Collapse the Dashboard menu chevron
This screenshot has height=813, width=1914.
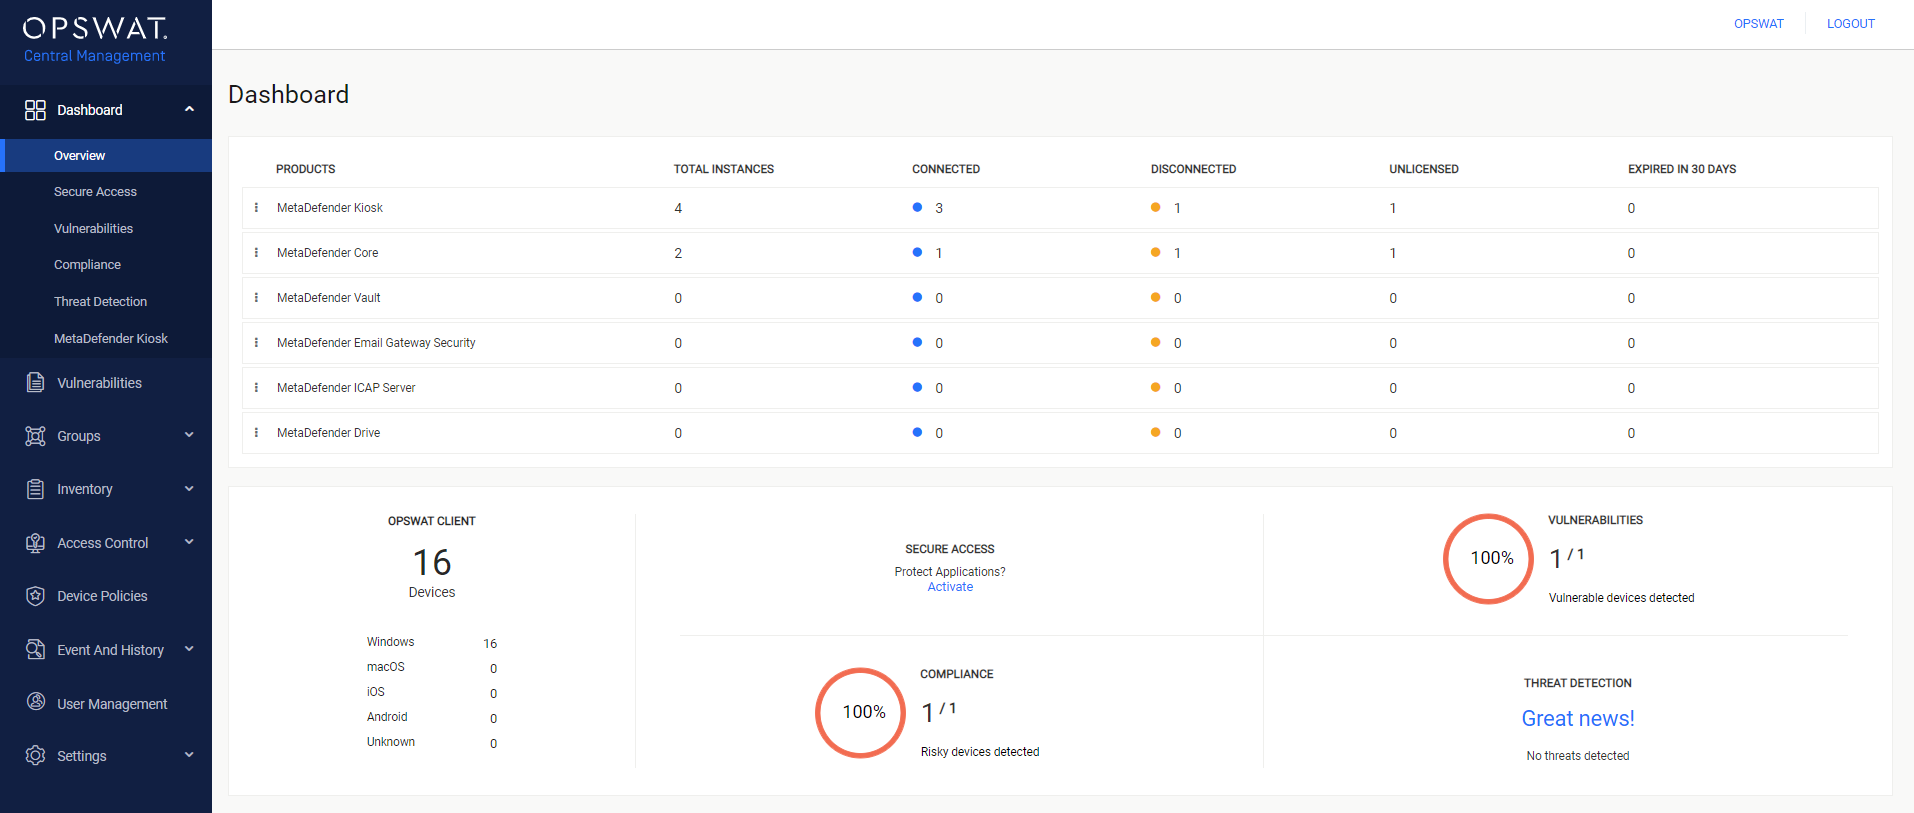pyautogui.click(x=189, y=109)
